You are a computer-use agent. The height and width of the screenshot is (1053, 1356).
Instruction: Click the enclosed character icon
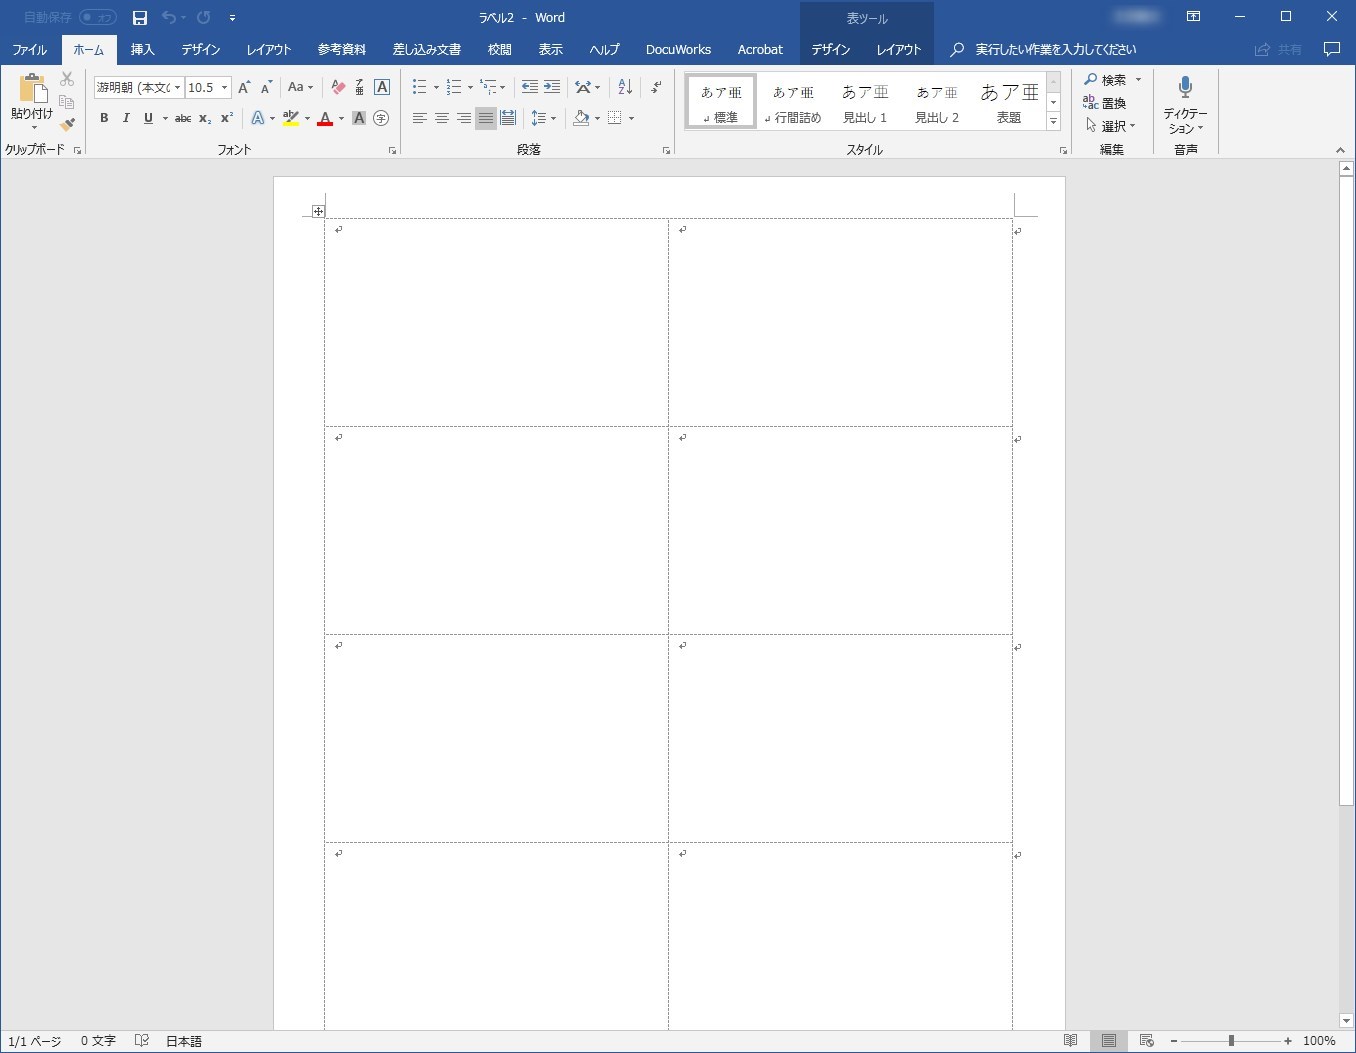tap(381, 118)
